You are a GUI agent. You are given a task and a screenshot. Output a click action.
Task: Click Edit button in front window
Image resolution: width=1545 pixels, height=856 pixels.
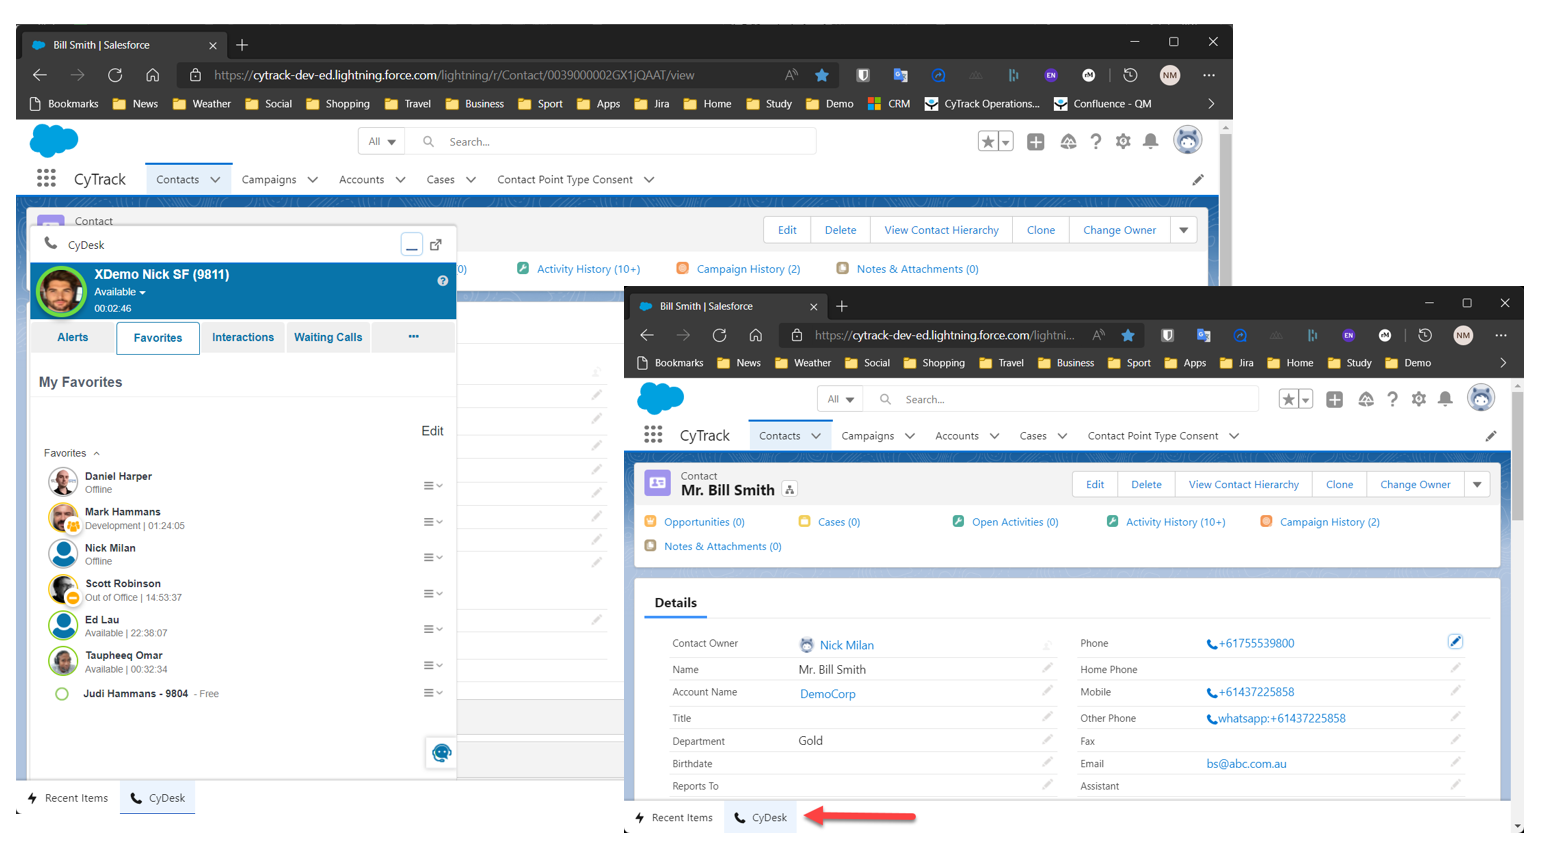[x=1095, y=484]
